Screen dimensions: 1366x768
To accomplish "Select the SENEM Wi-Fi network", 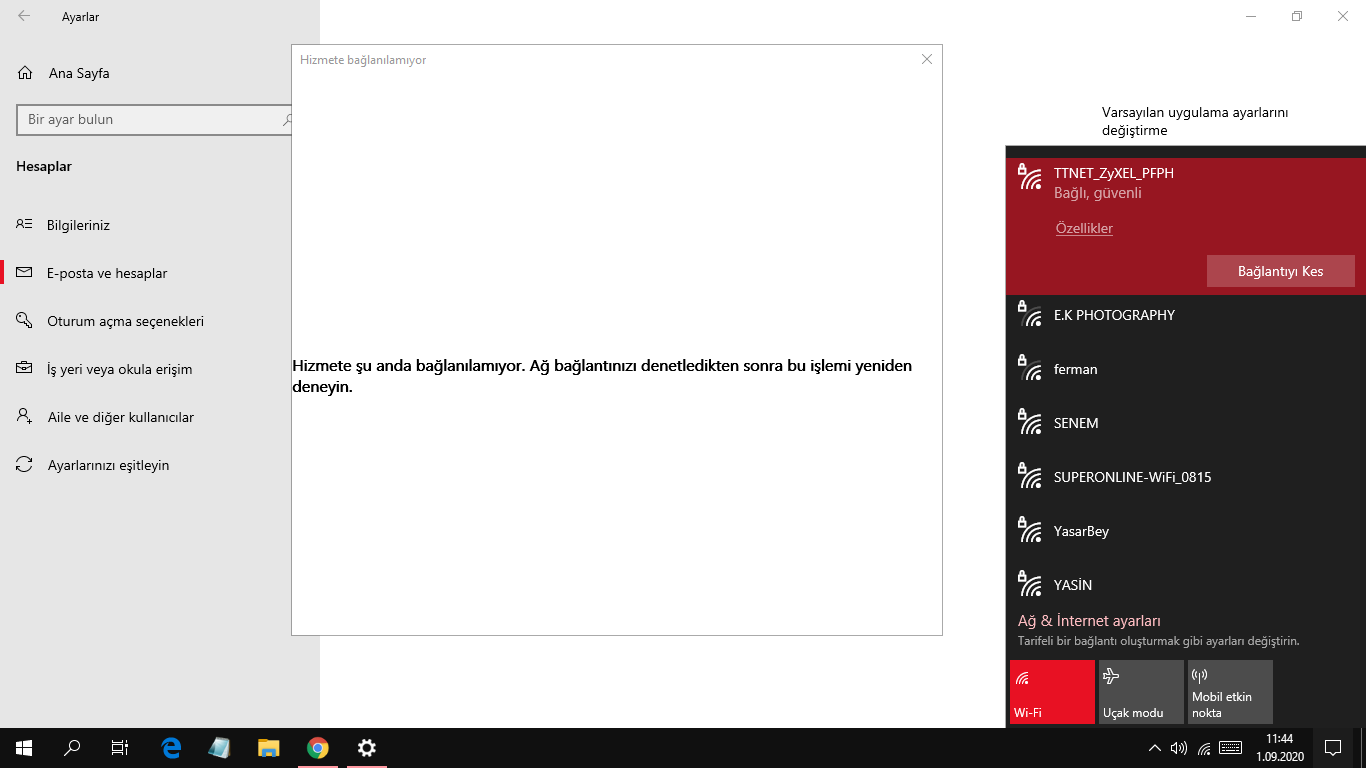I will pyautogui.click(x=1185, y=423).
